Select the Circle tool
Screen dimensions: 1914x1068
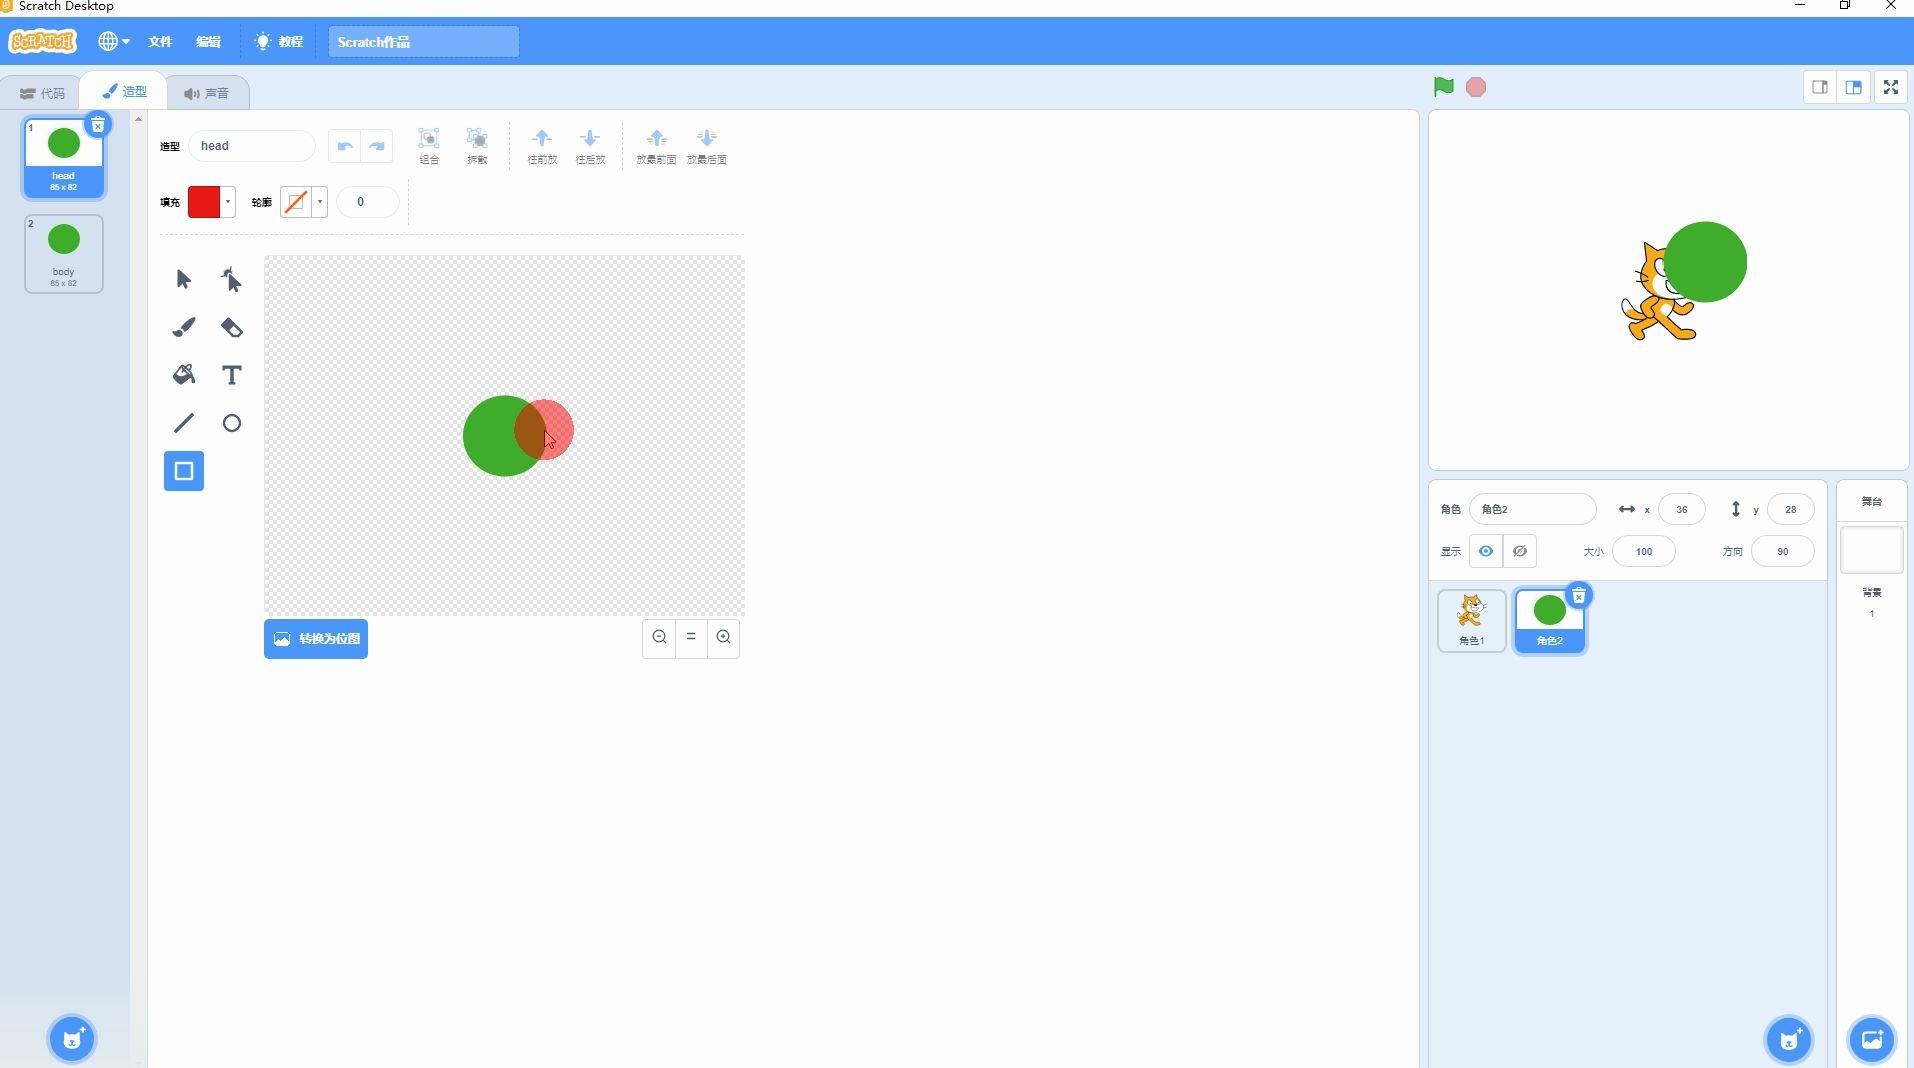[x=232, y=423]
